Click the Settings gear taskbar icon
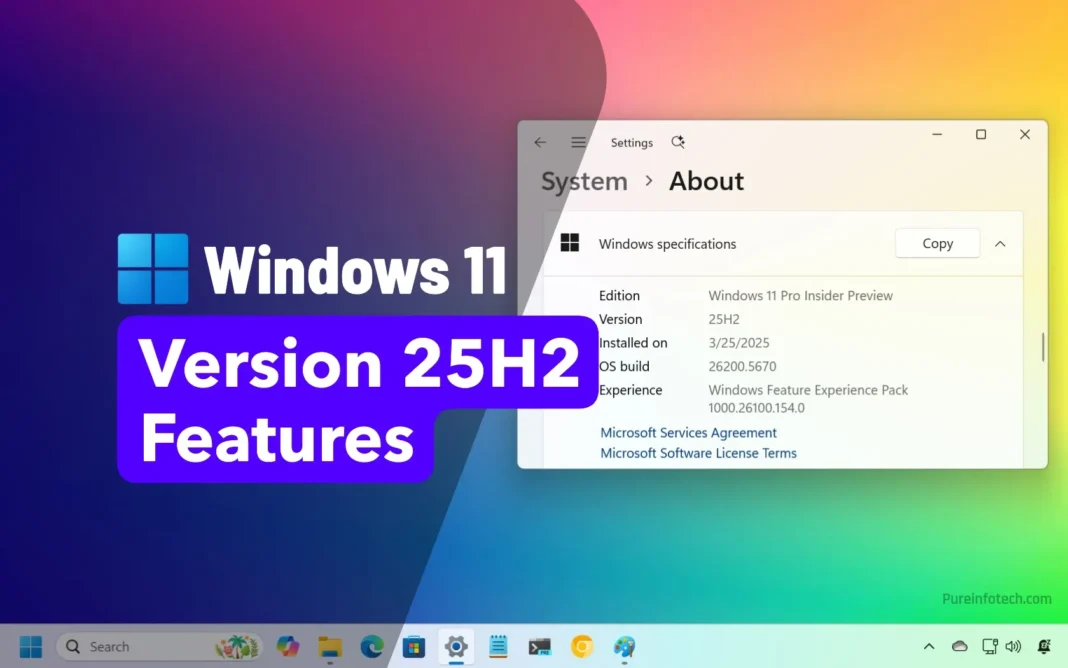 click(x=456, y=647)
